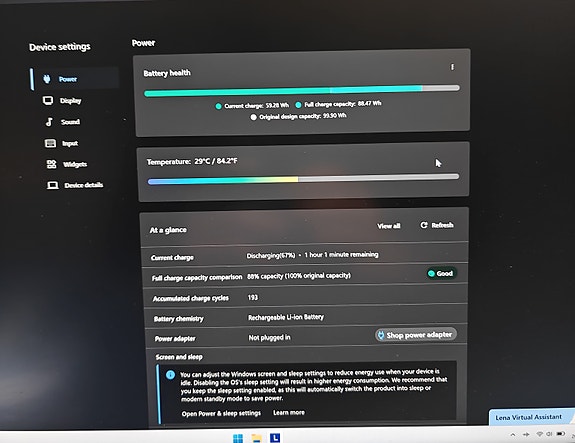Open Device details laptop icon
The width and height of the screenshot is (575, 443).
tap(52, 185)
